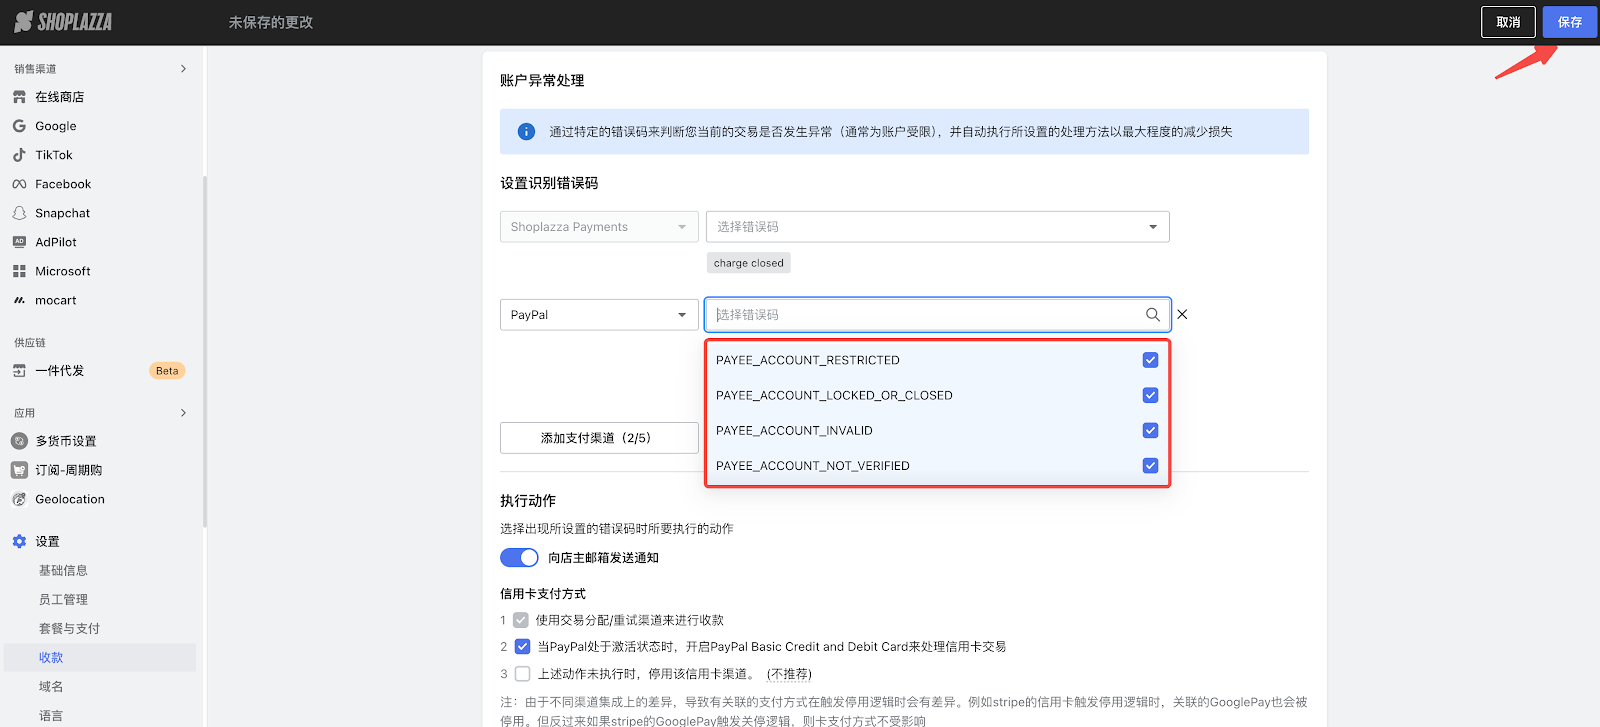Expand the 销售渠道 section chevron
Screen dimensions: 1600x727
pyautogui.click(x=183, y=69)
